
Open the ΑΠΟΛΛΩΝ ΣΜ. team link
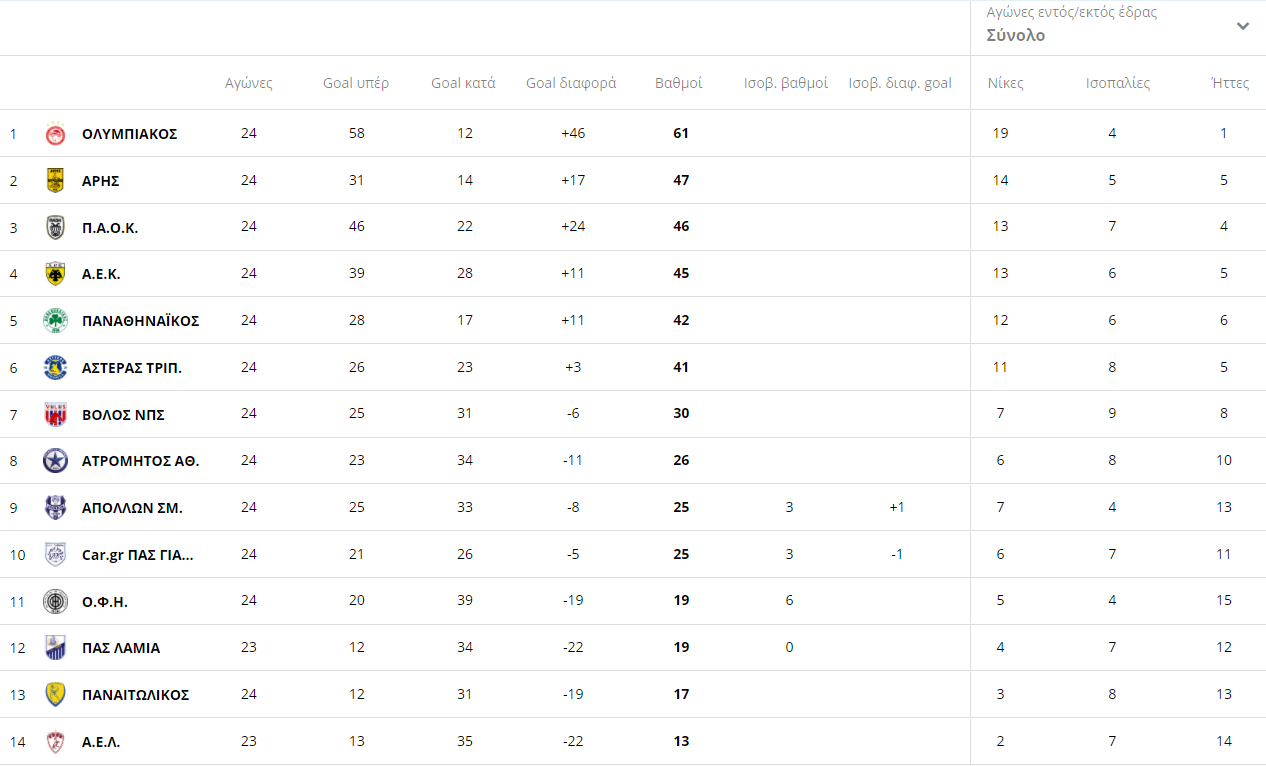(x=132, y=508)
